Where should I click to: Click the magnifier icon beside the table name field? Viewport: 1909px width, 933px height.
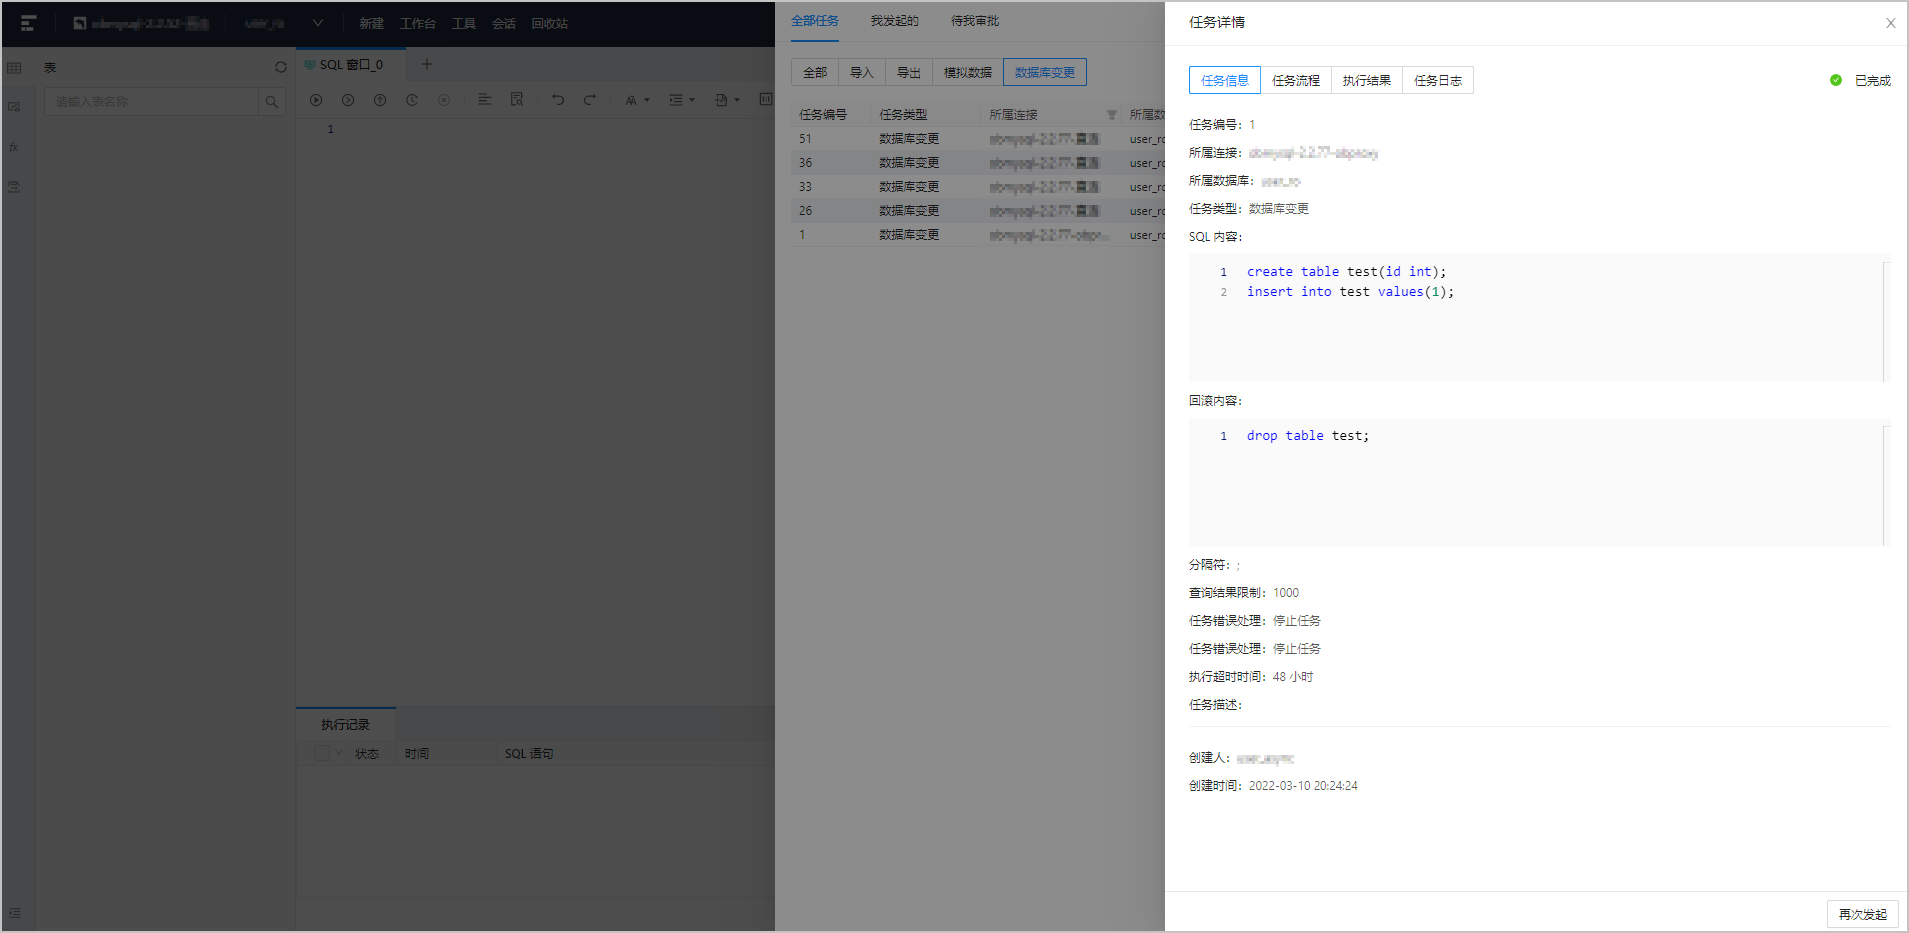pos(271,102)
